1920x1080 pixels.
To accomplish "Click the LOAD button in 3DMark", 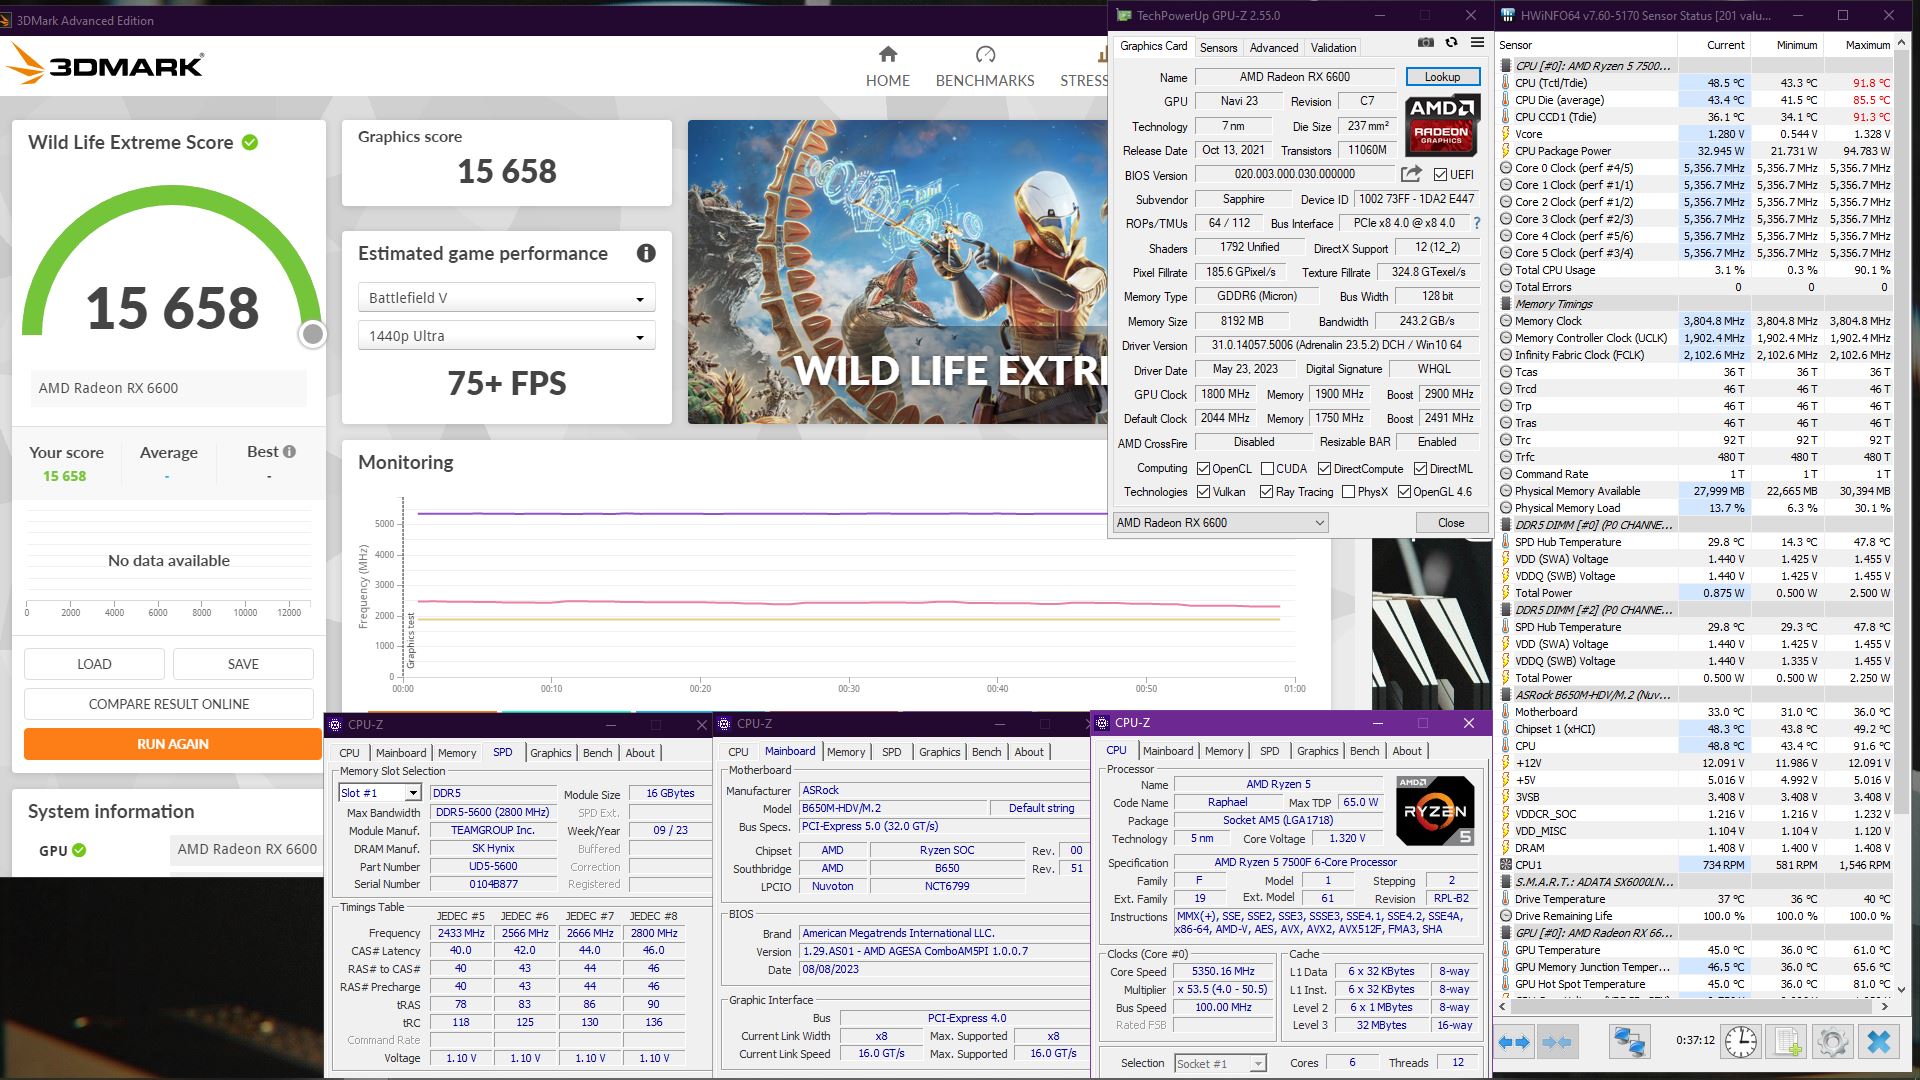I will 94,664.
